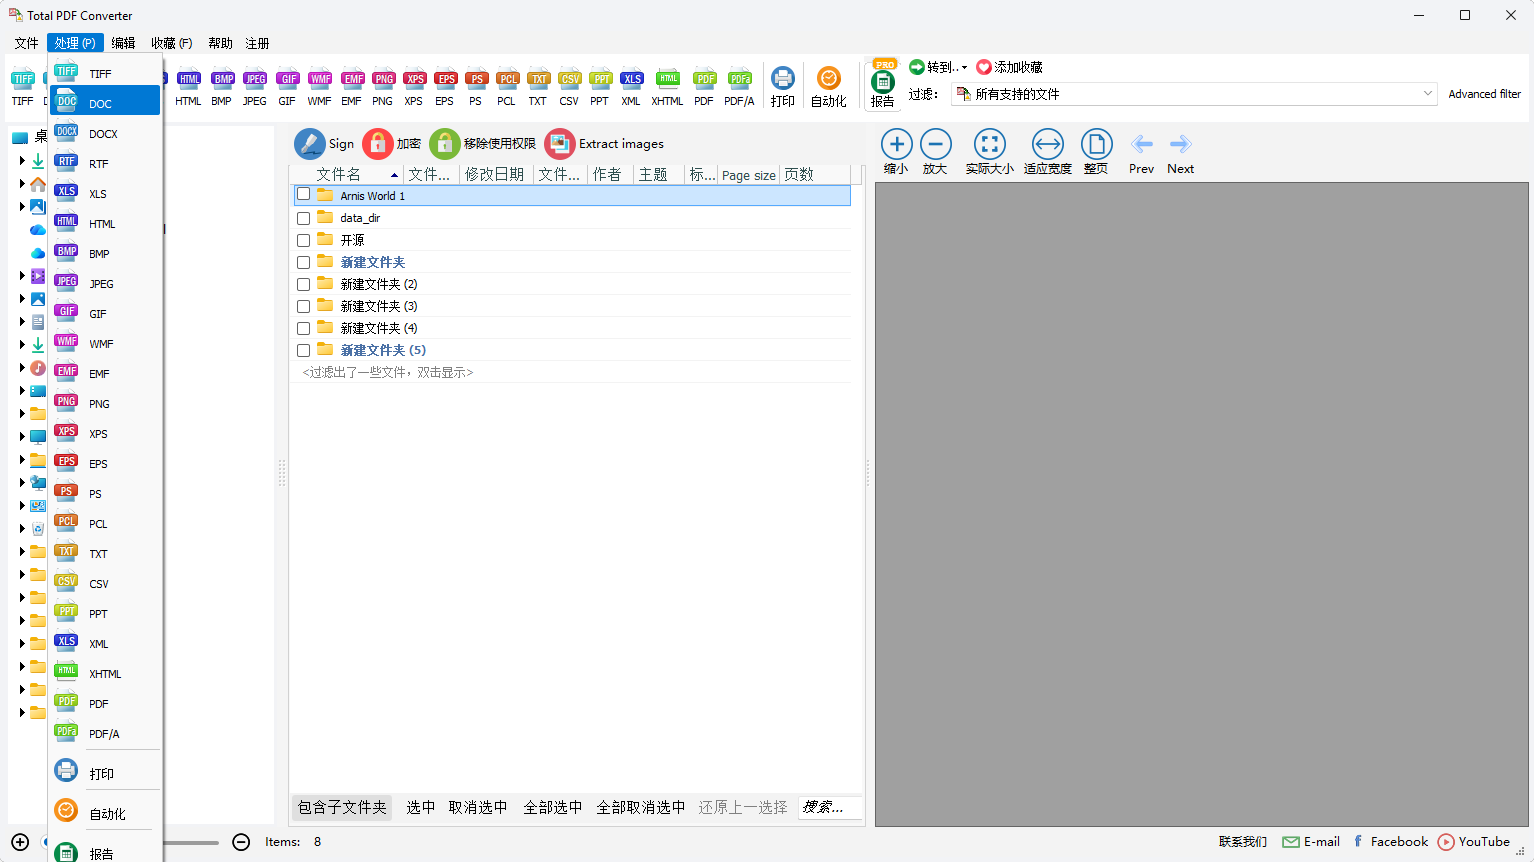Click the TXT convert icon in toolbar
Screen dimensions: 1534x862
point(538,80)
